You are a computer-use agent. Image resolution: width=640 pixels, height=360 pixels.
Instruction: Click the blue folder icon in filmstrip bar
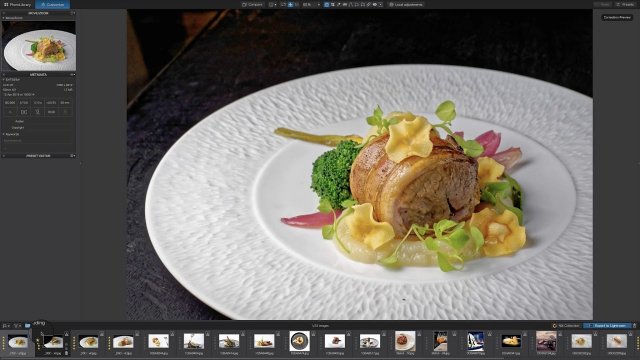coord(27,326)
